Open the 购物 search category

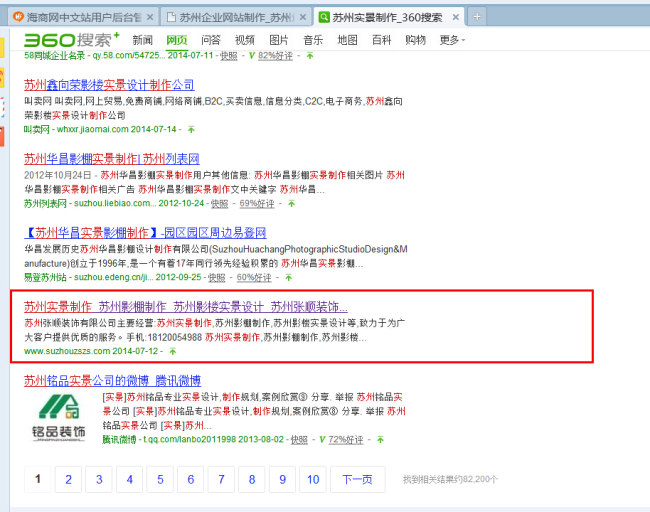(415, 40)
